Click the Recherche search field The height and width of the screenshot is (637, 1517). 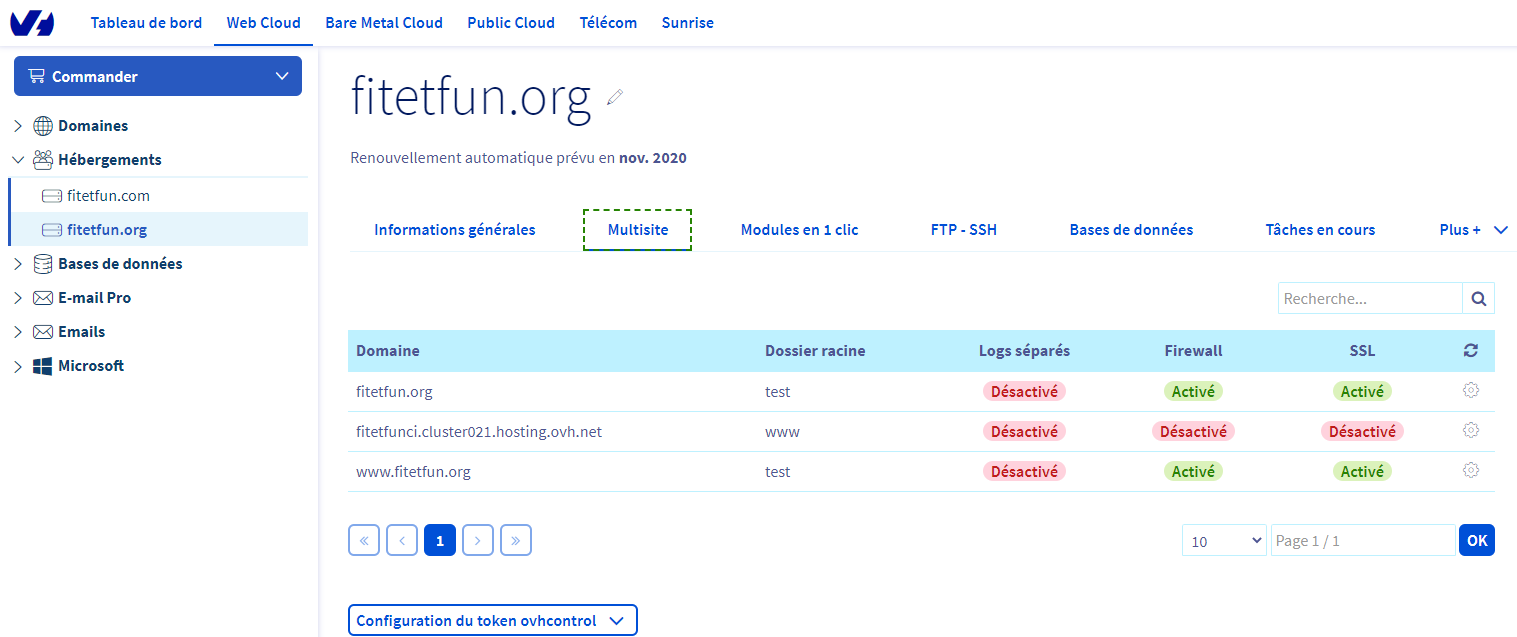1369,298
